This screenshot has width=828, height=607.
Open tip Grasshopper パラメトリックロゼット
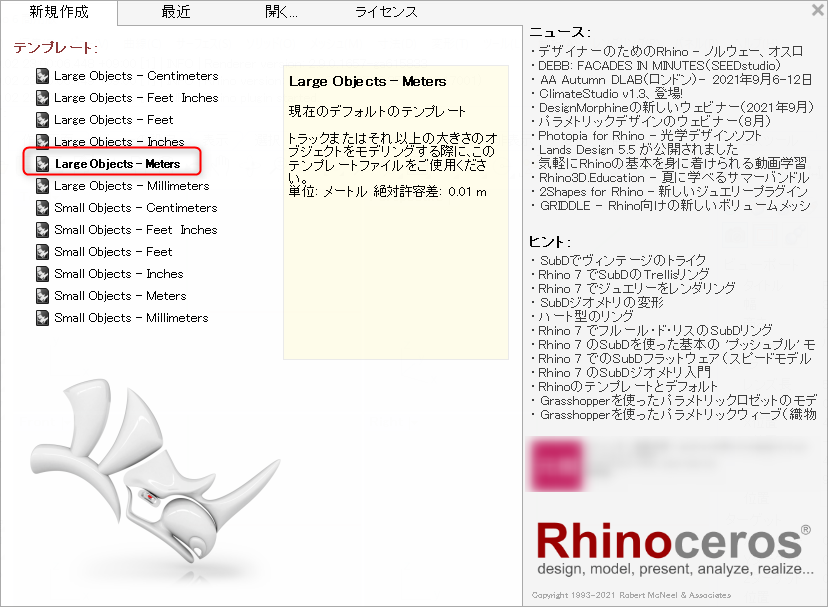coord(679,400)
